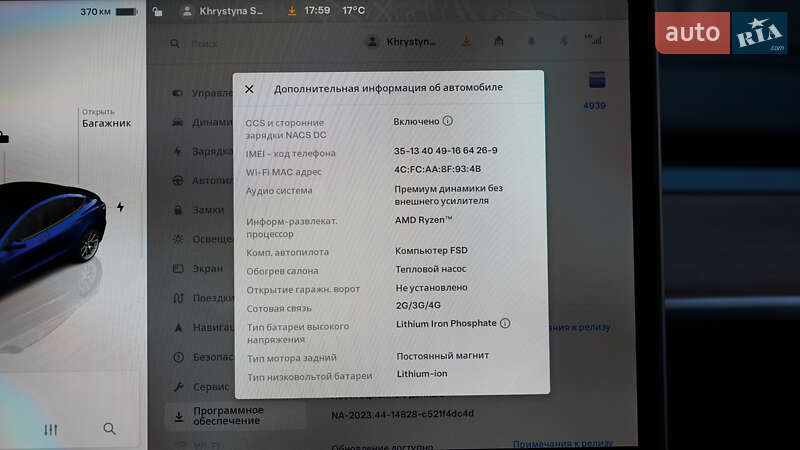Select Программное обеспечение menu item

tap(236, 416)
